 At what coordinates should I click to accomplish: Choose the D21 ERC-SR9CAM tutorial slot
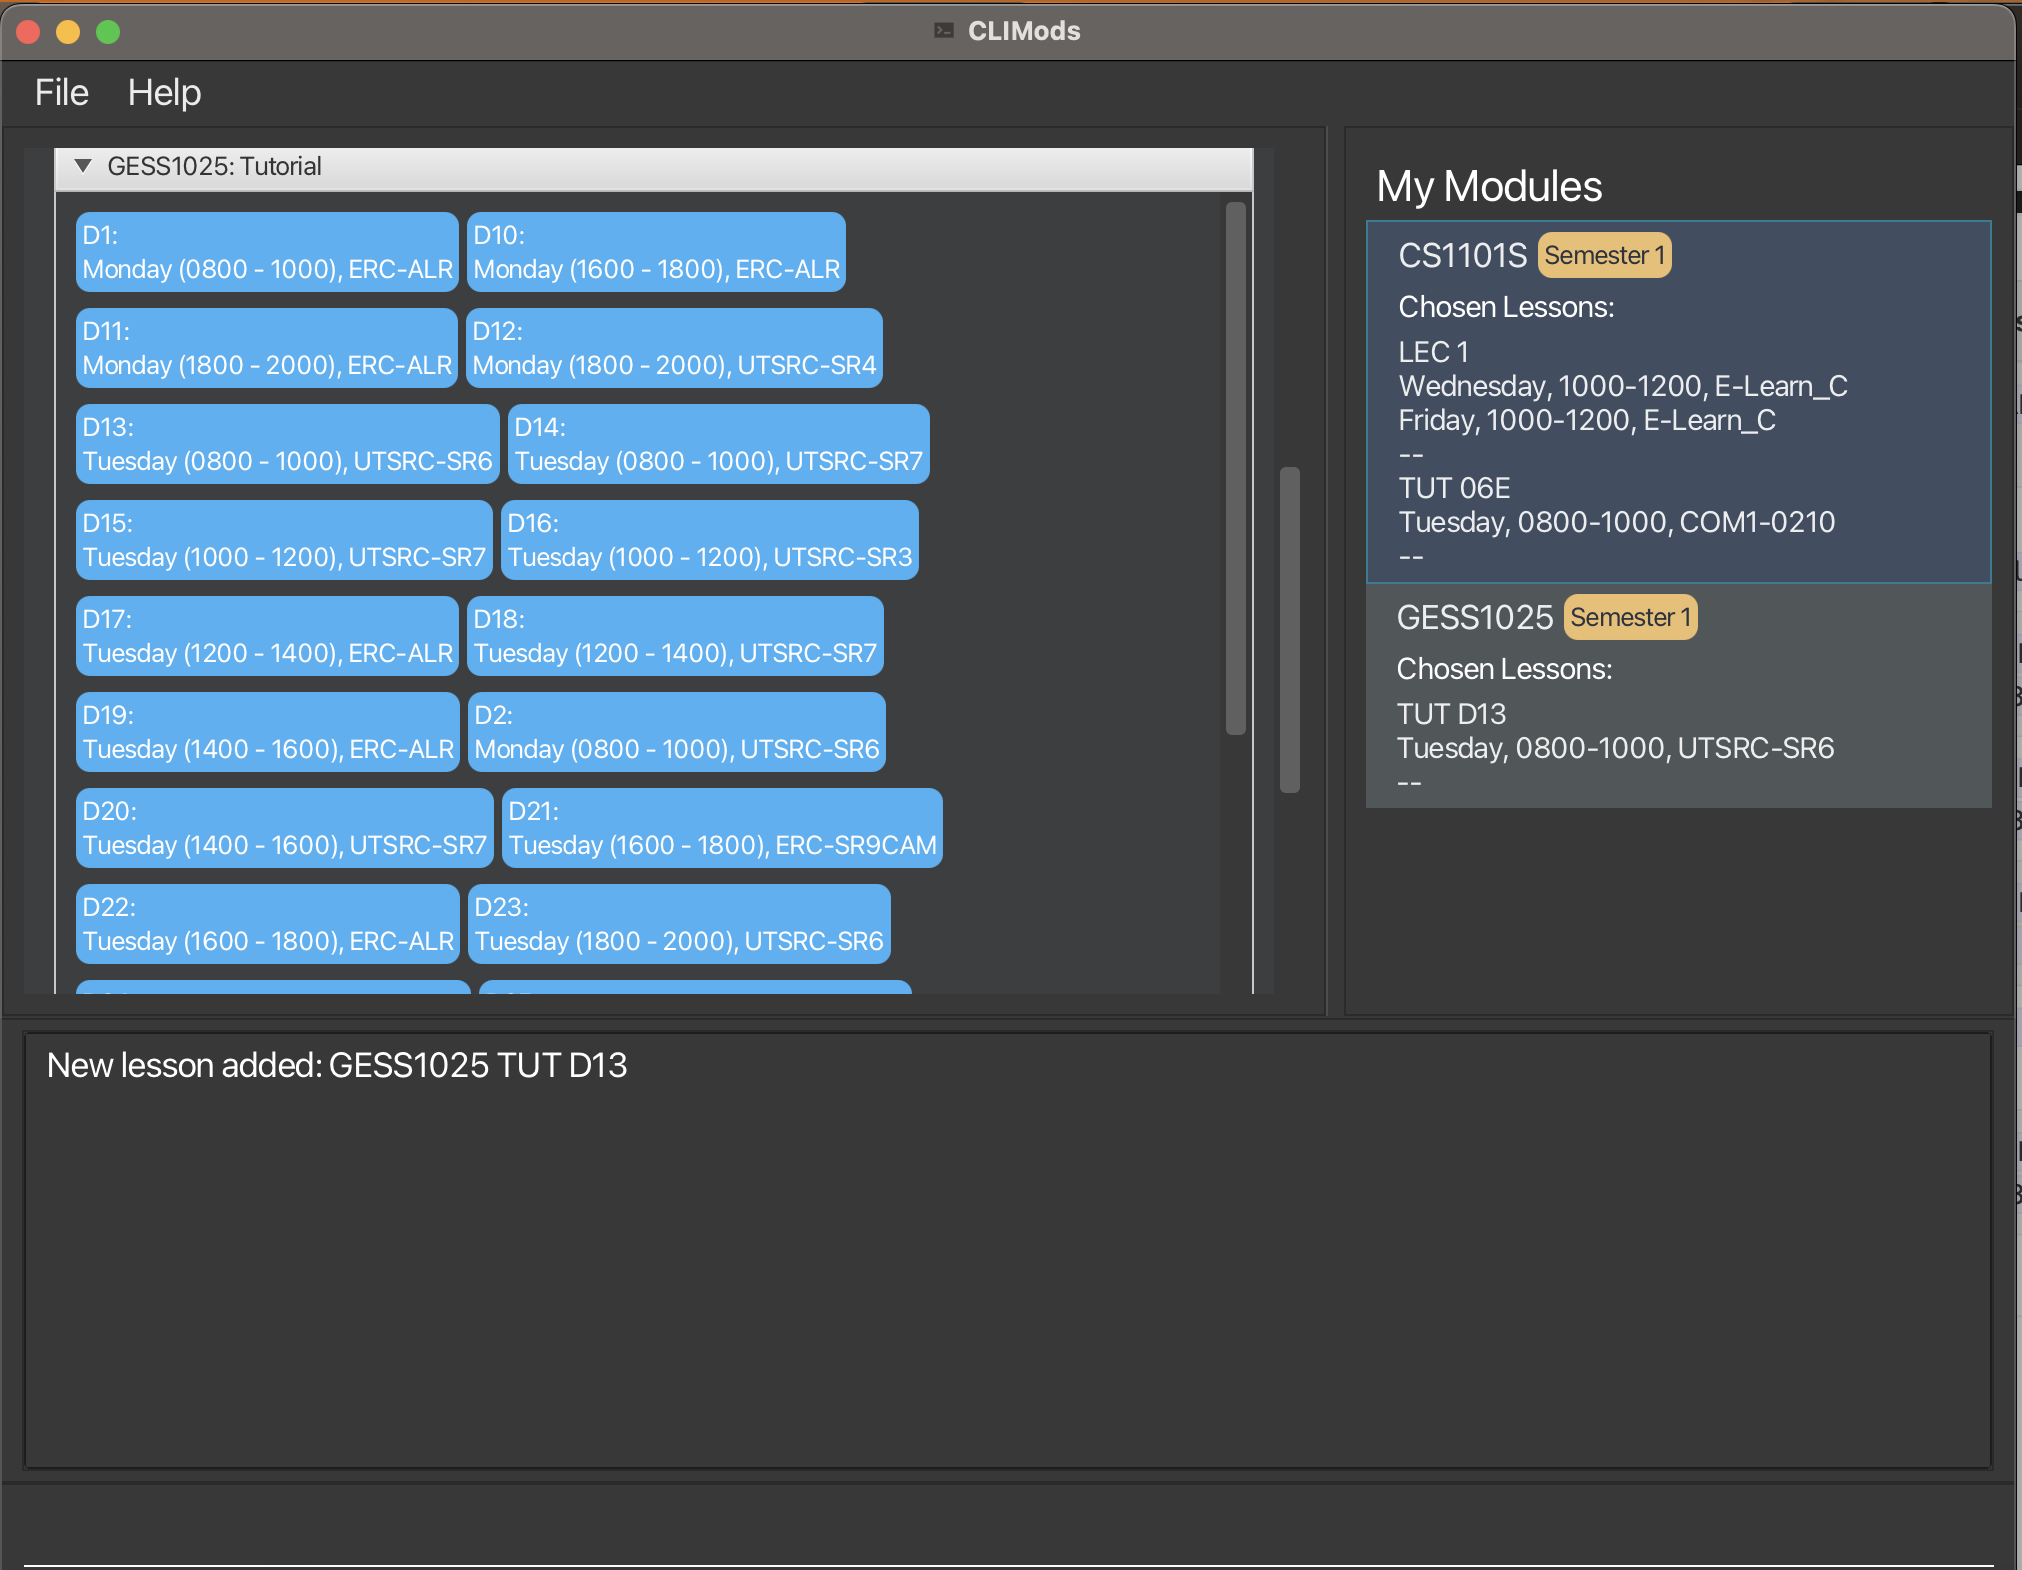click(x=722, y=828)
